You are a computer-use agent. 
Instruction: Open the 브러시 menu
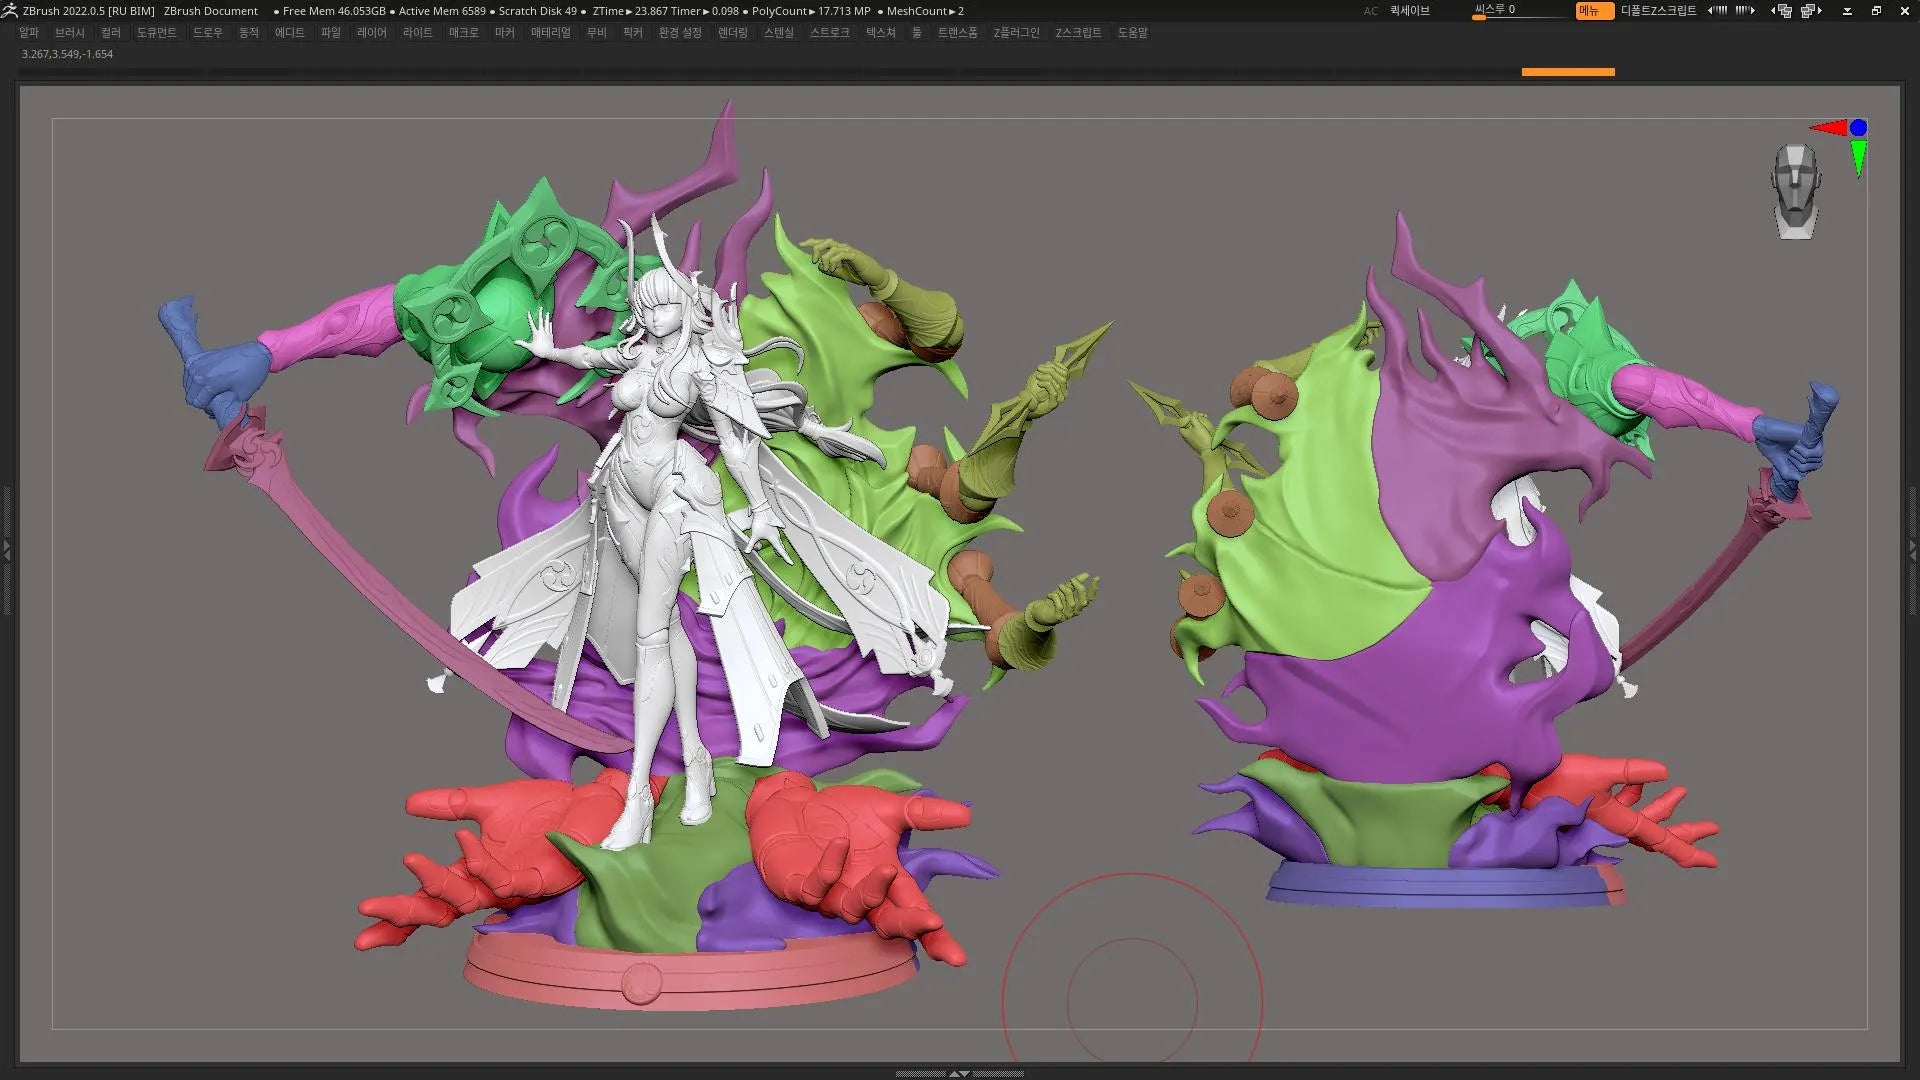point(70,32)
